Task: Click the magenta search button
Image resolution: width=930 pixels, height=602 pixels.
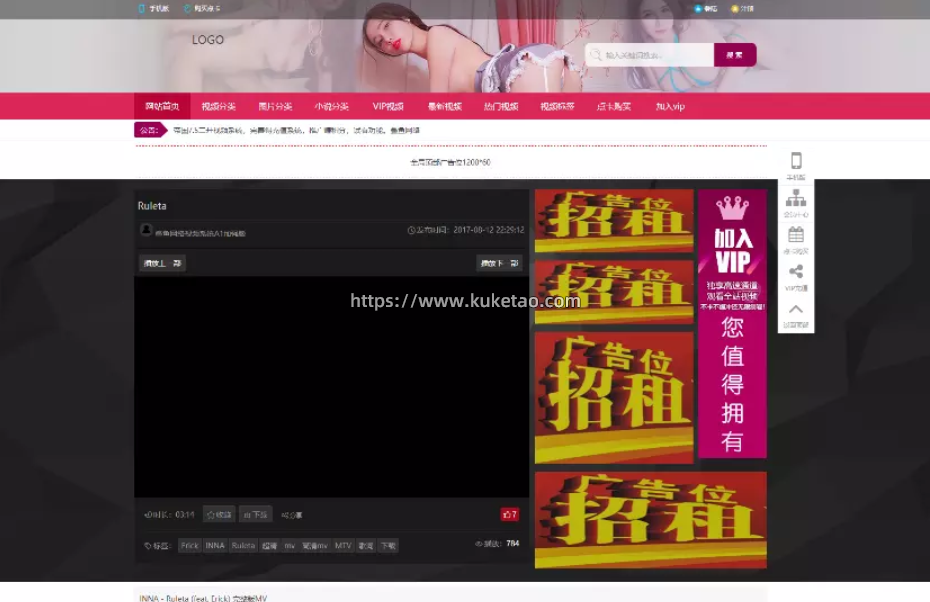Action: (735, 55)
